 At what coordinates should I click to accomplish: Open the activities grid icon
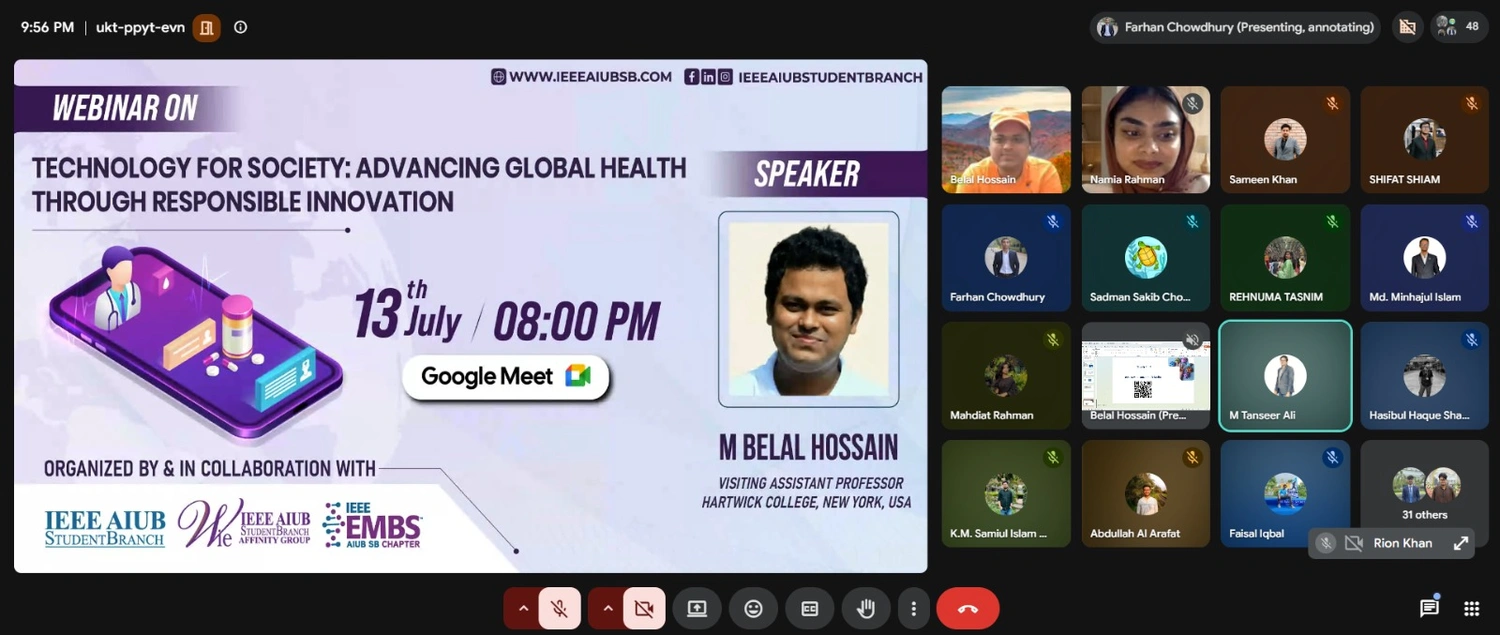pos(1471,608)
